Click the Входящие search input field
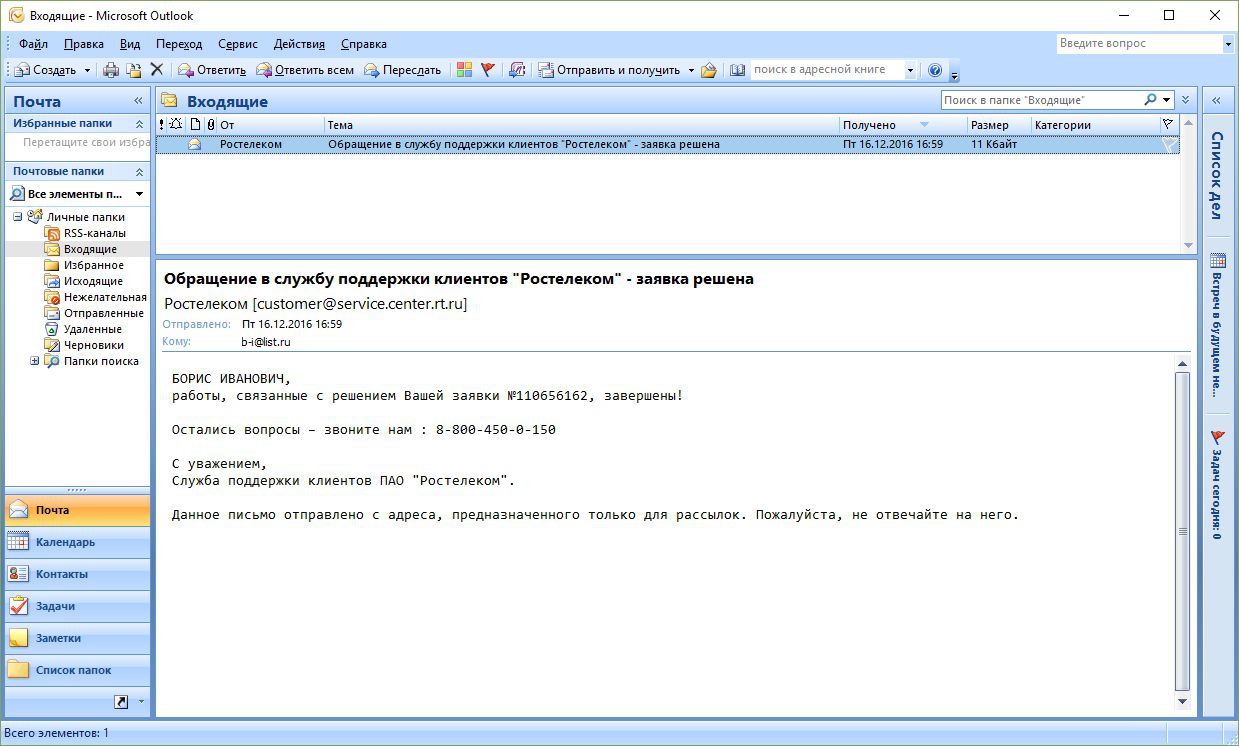The image size is (1239, 746). (x=1042, y=100)
